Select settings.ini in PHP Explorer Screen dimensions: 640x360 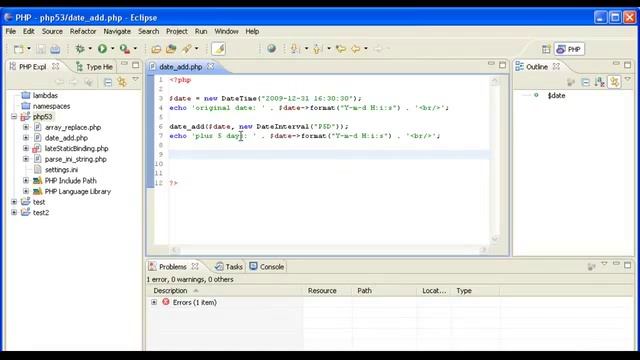click(61, 170)
